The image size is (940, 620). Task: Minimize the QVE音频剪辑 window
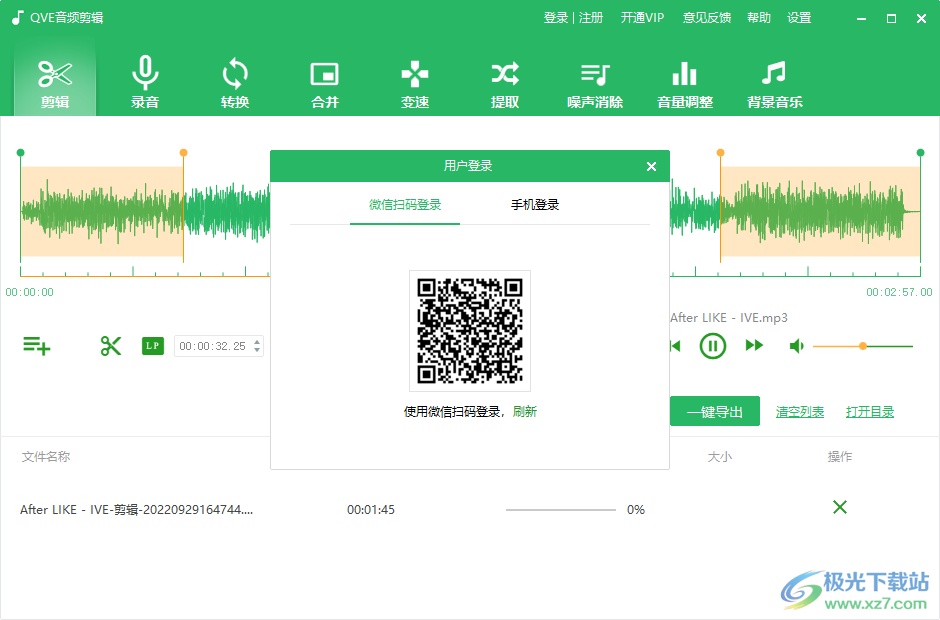point(861,19)
